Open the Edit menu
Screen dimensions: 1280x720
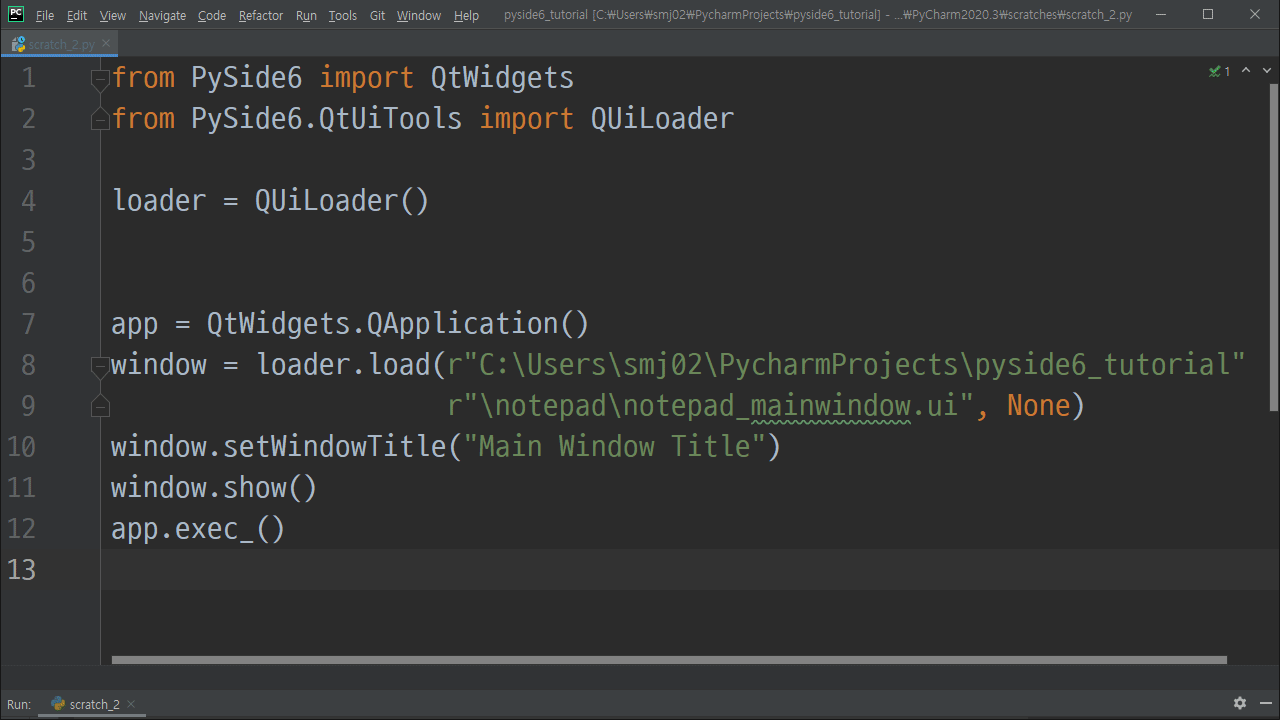point(77,15)
